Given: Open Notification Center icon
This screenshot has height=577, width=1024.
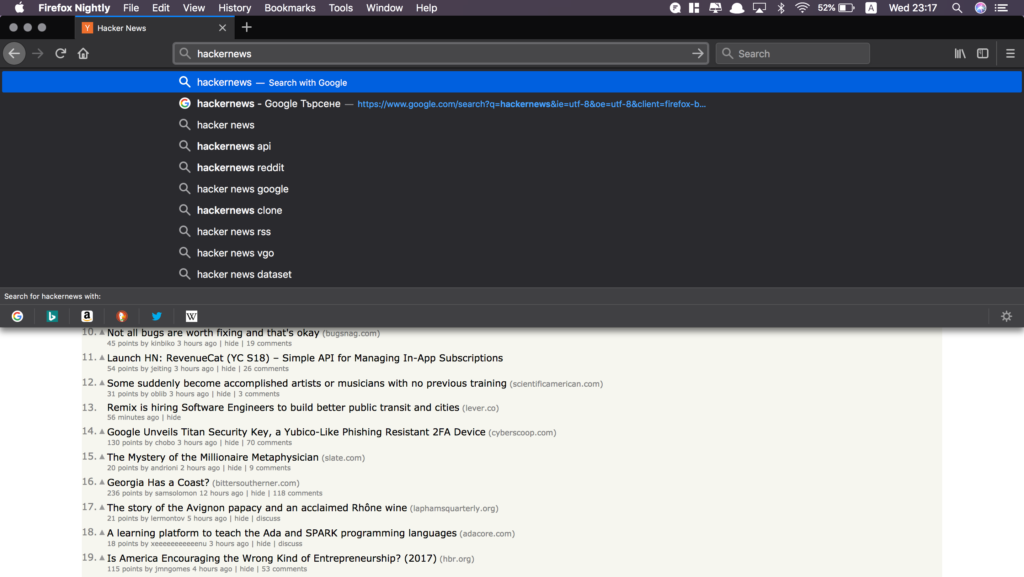Looking at the screenshot, I should (x=1001, y=8).
